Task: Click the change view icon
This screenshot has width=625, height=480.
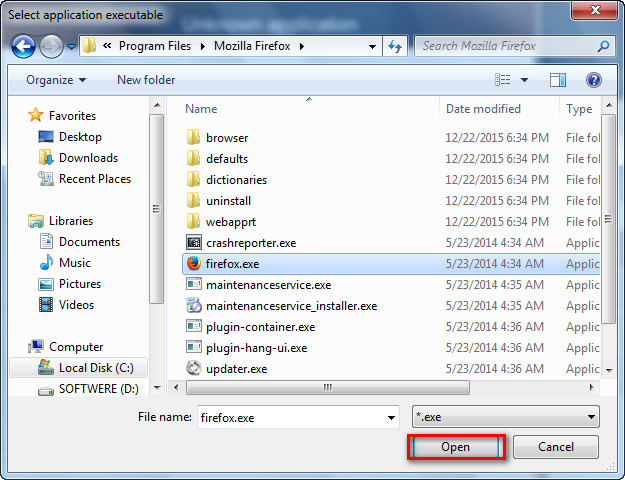Action: (503, 80)
